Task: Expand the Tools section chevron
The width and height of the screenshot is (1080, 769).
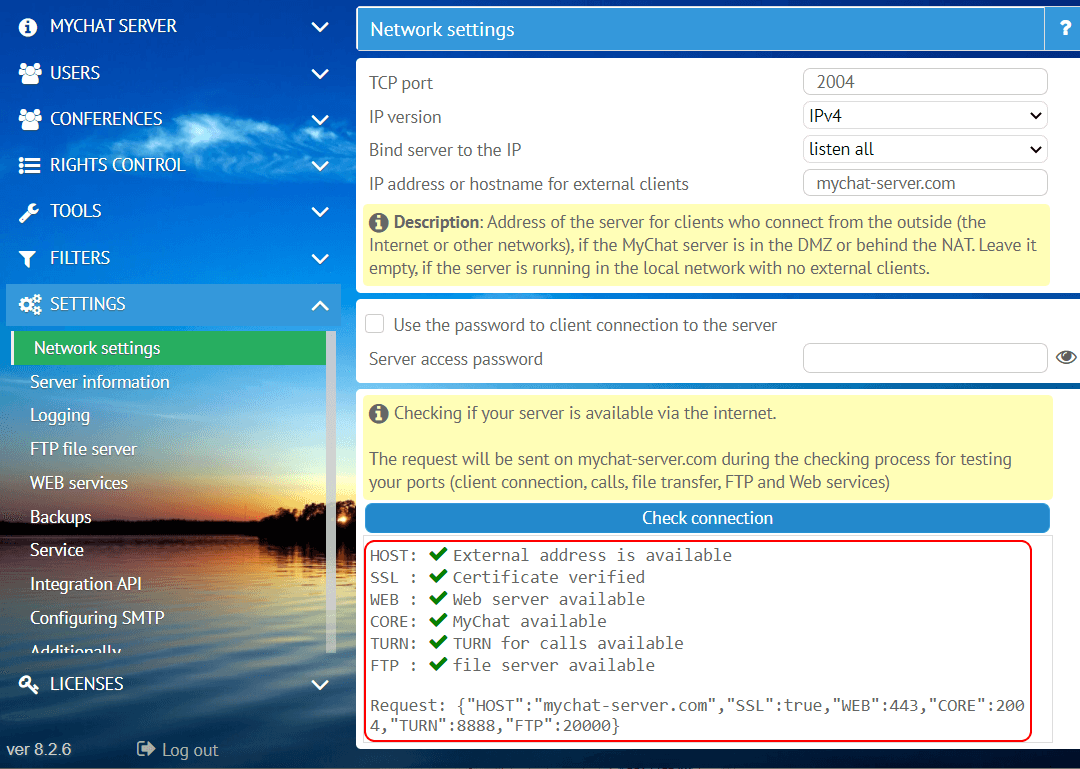Action: [x=320, y=212]
